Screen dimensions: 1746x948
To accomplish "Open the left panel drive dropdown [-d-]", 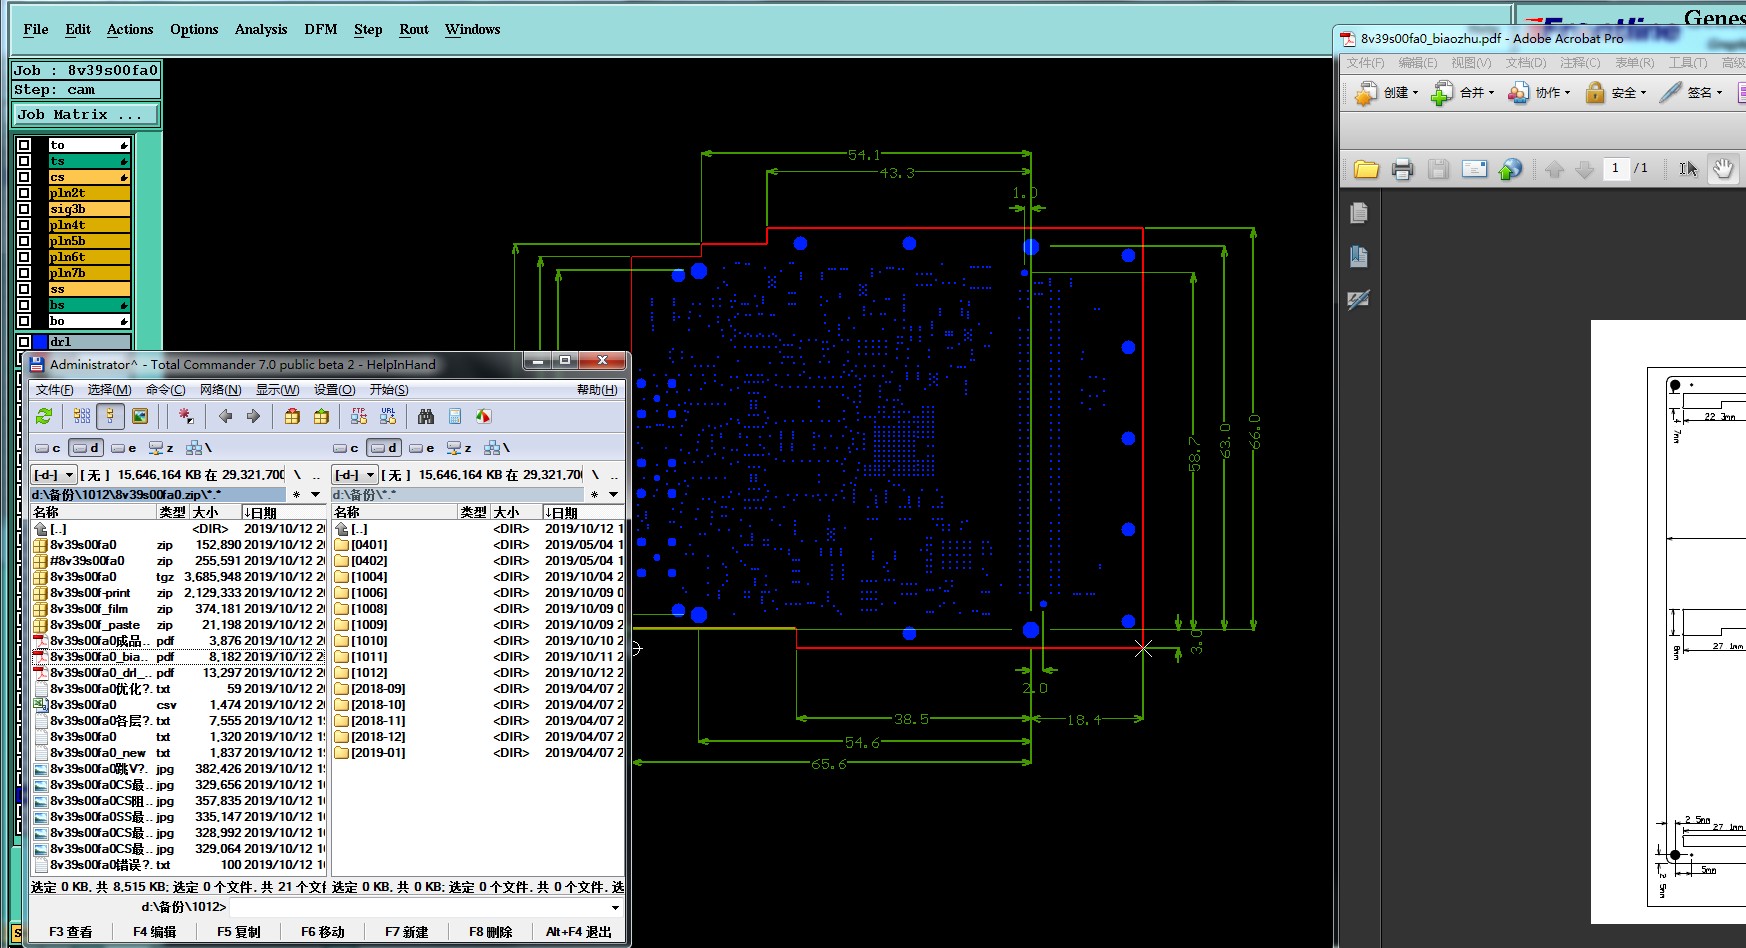I will (x=54, y=475).
